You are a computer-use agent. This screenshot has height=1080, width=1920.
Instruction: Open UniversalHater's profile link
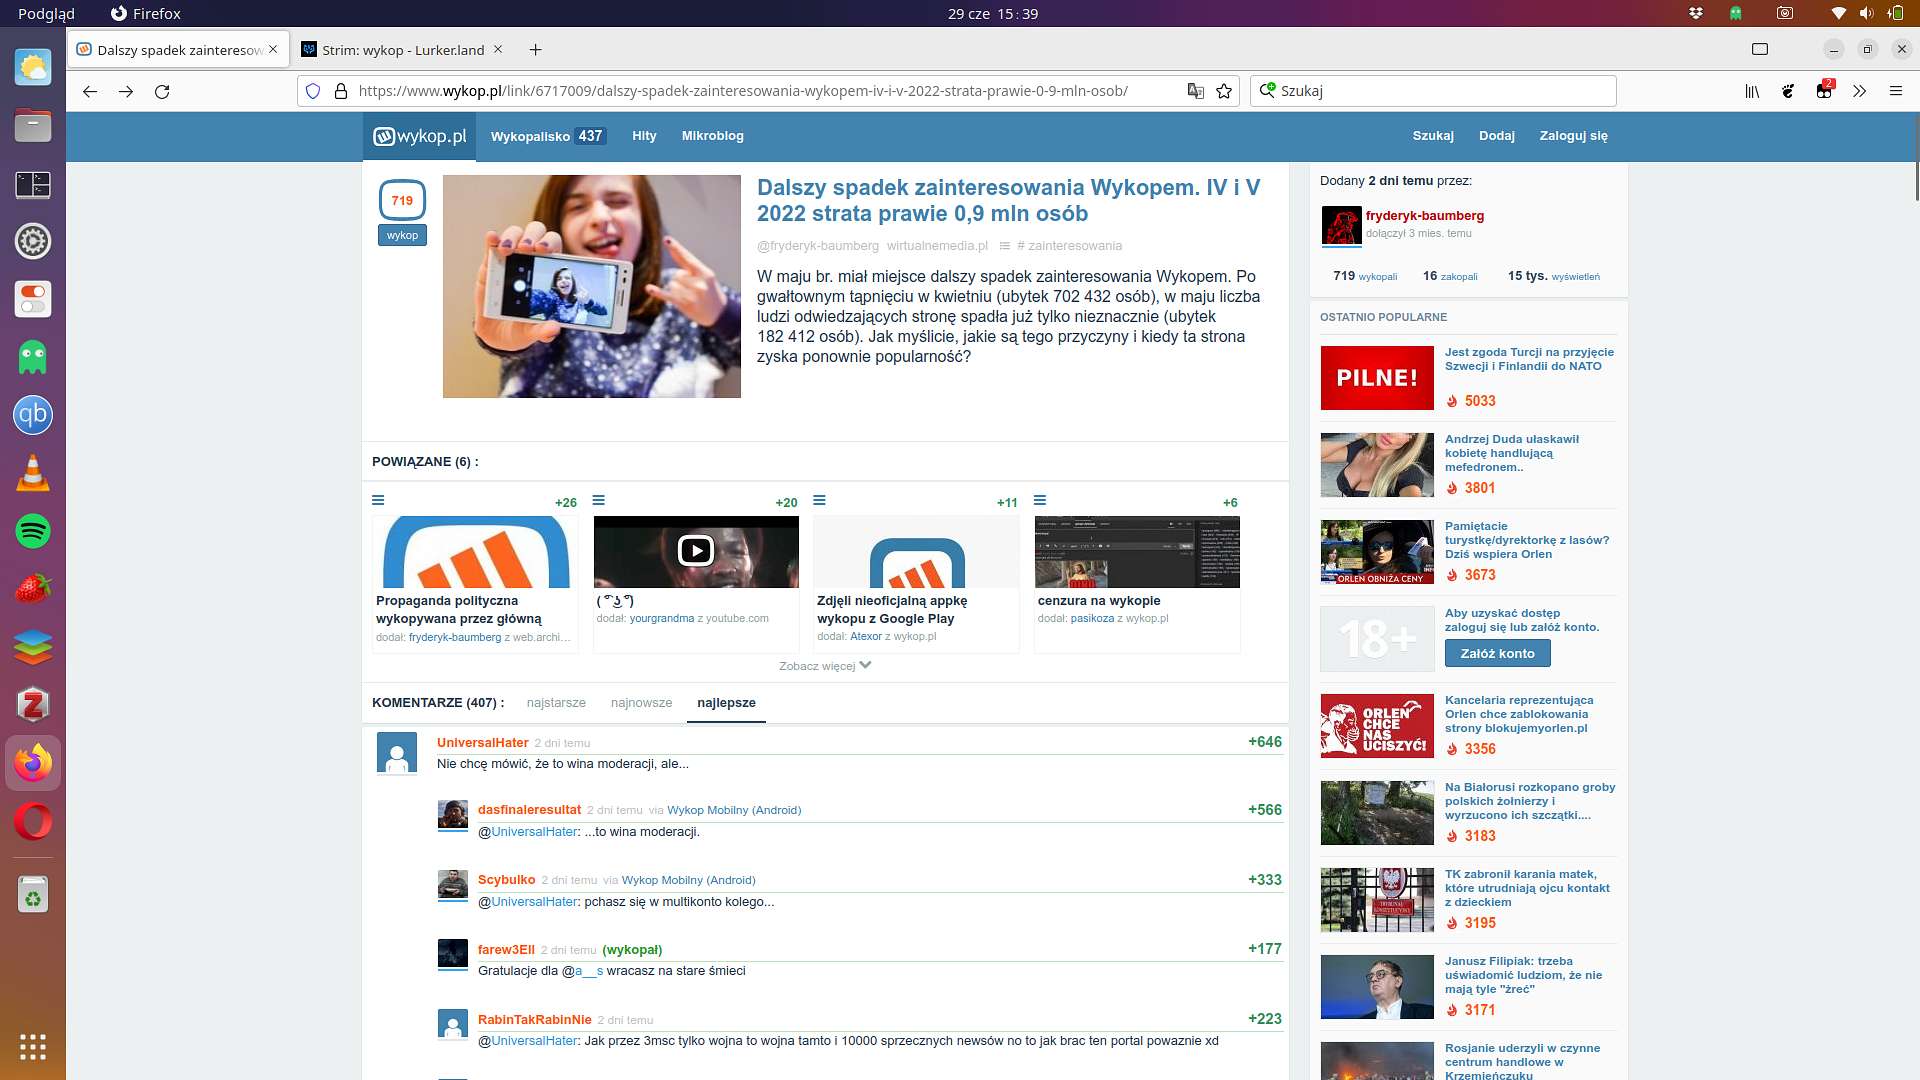(x=482, y=743)
